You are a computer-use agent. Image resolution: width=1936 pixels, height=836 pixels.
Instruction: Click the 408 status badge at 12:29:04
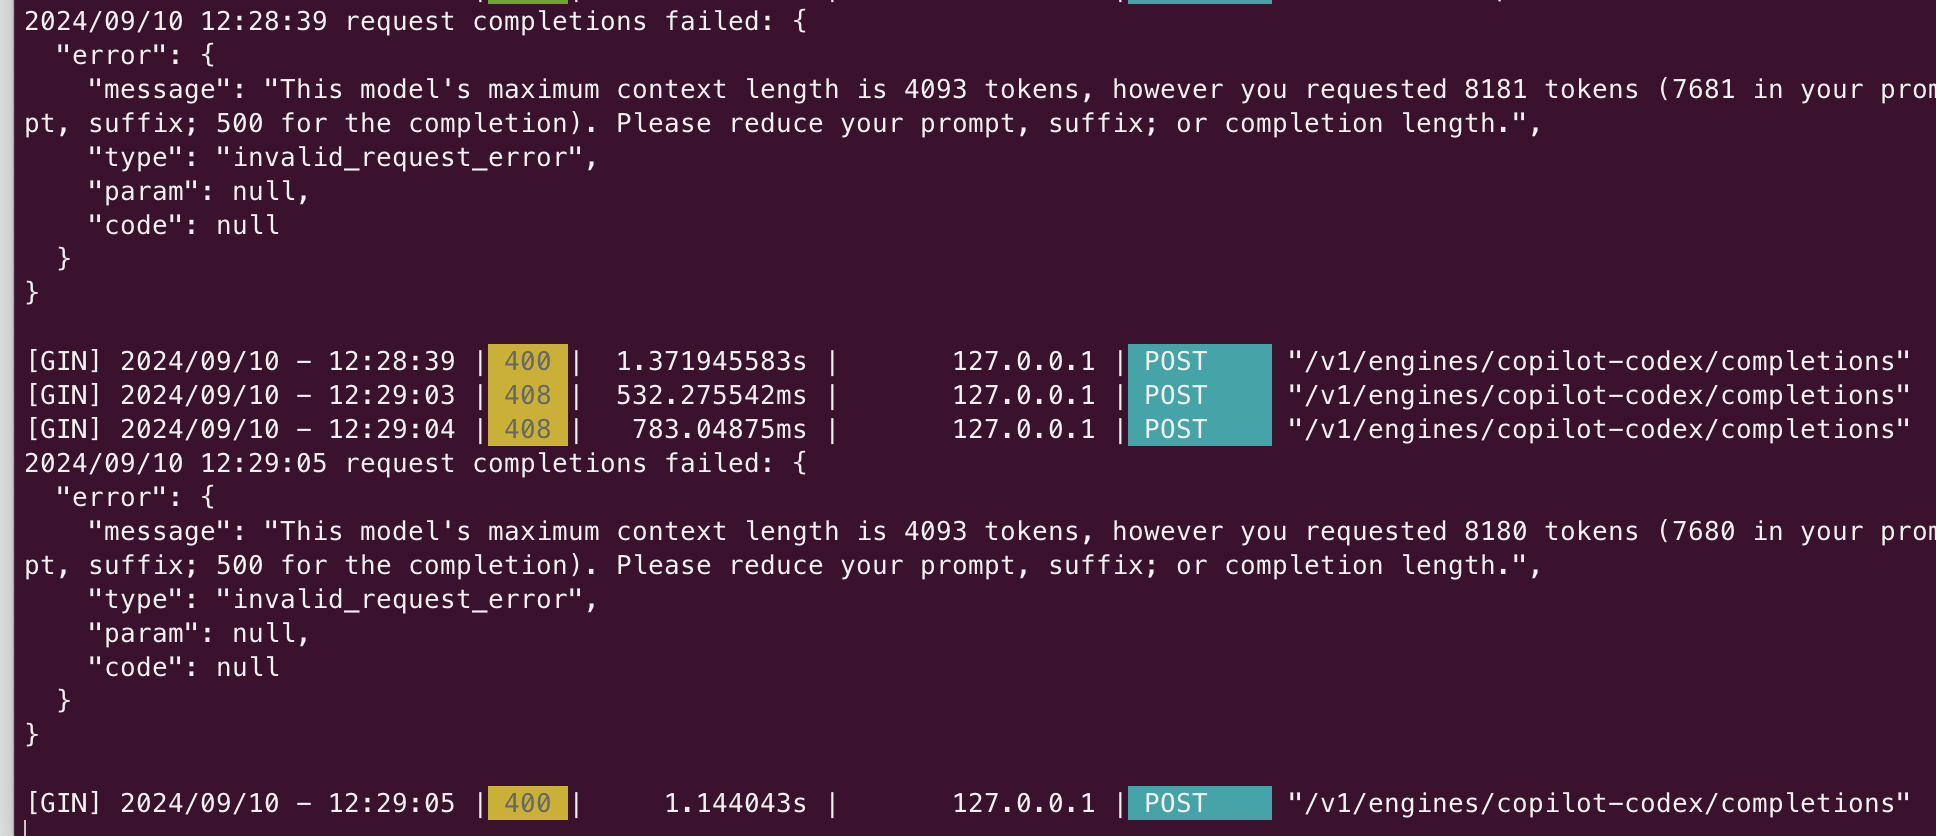tap(527, 429)
